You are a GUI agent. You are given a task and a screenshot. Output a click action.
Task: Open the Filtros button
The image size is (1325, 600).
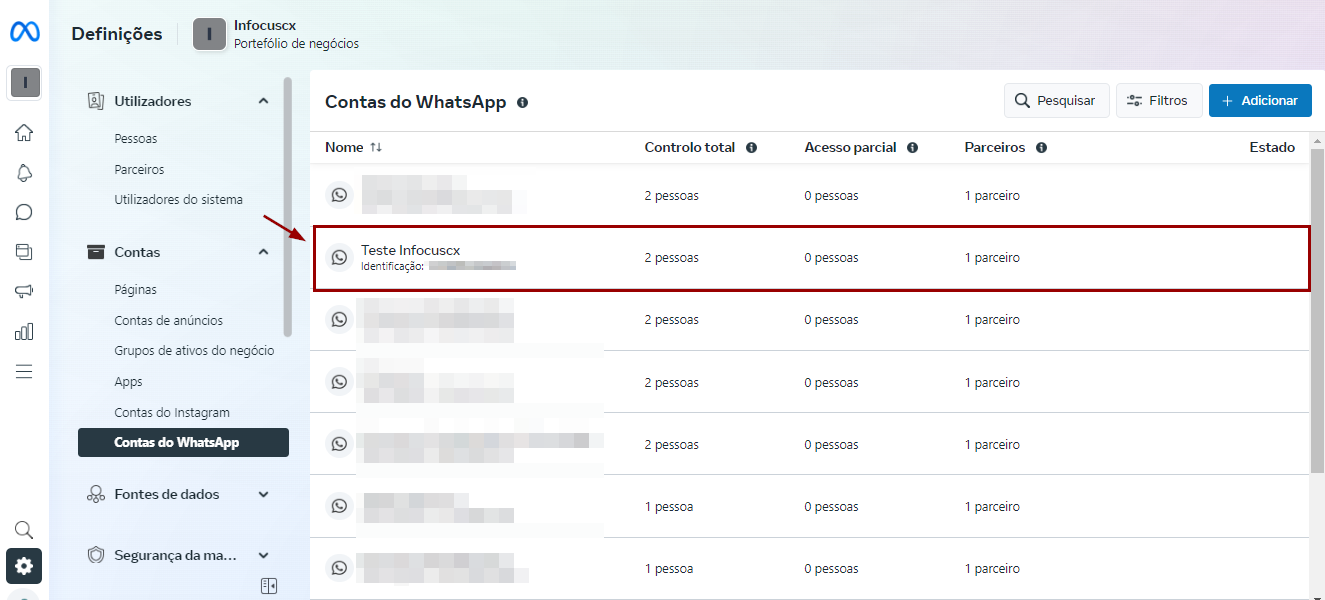1158,101
